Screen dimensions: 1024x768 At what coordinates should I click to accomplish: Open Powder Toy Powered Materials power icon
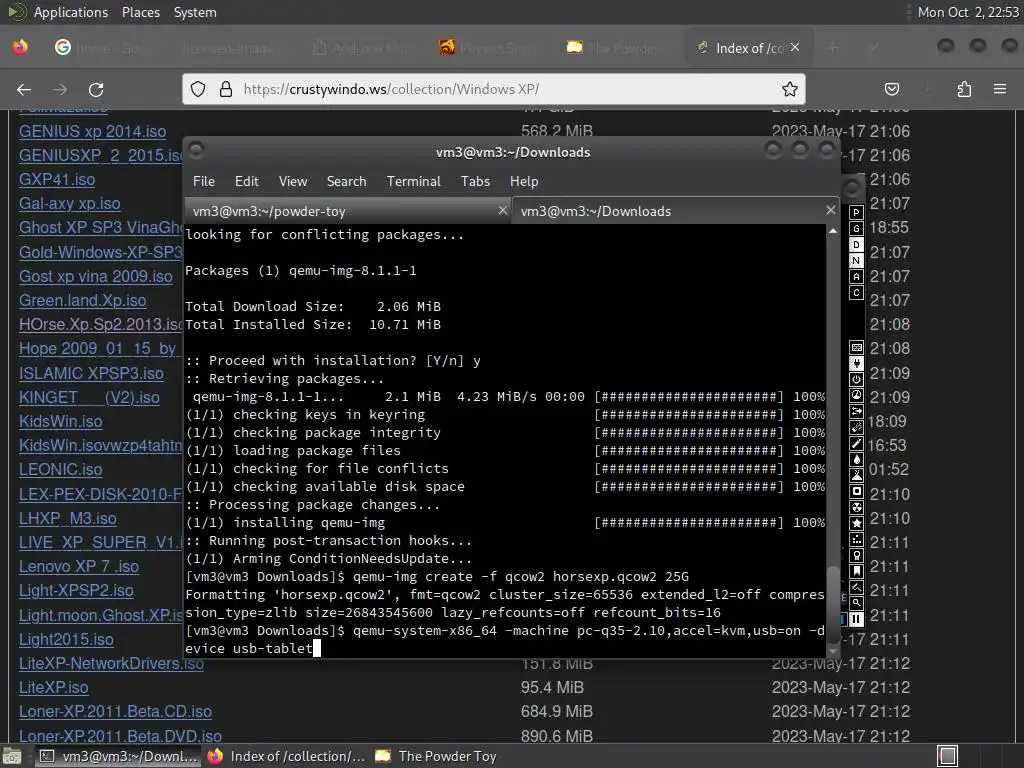click(x=856, y=379)
